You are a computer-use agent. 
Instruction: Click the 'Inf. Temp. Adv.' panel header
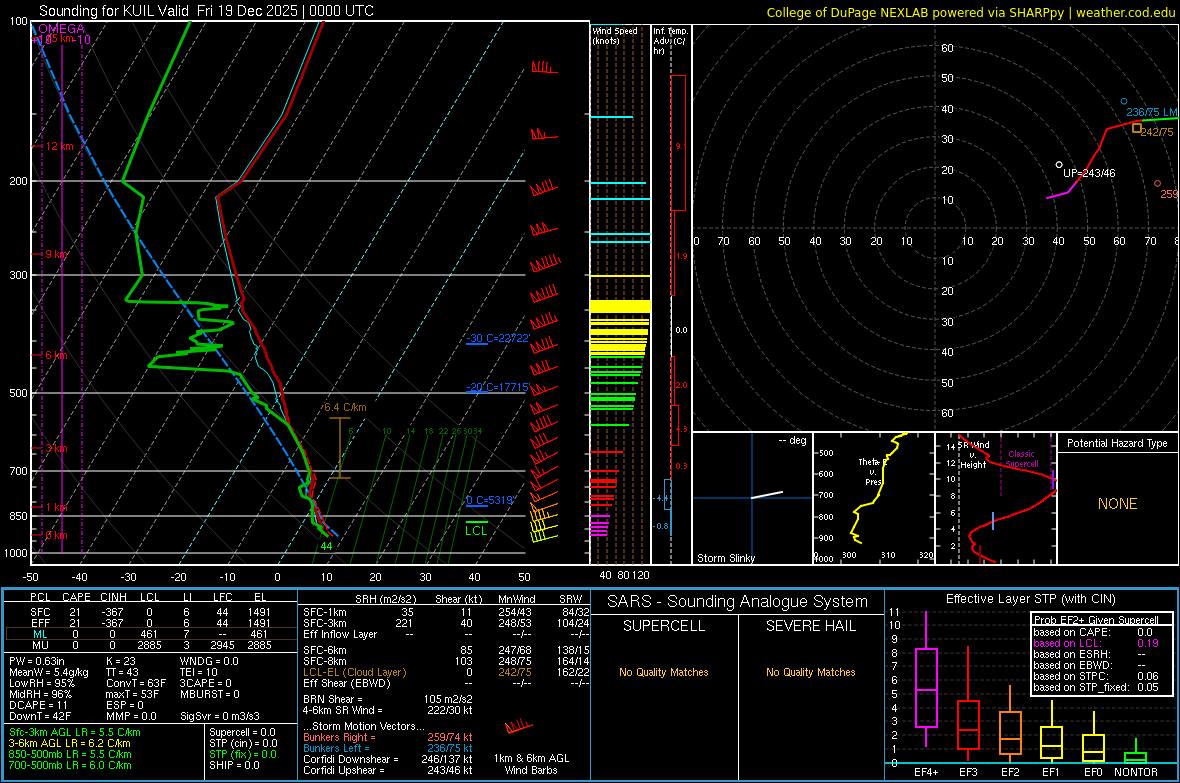(671, 41)
